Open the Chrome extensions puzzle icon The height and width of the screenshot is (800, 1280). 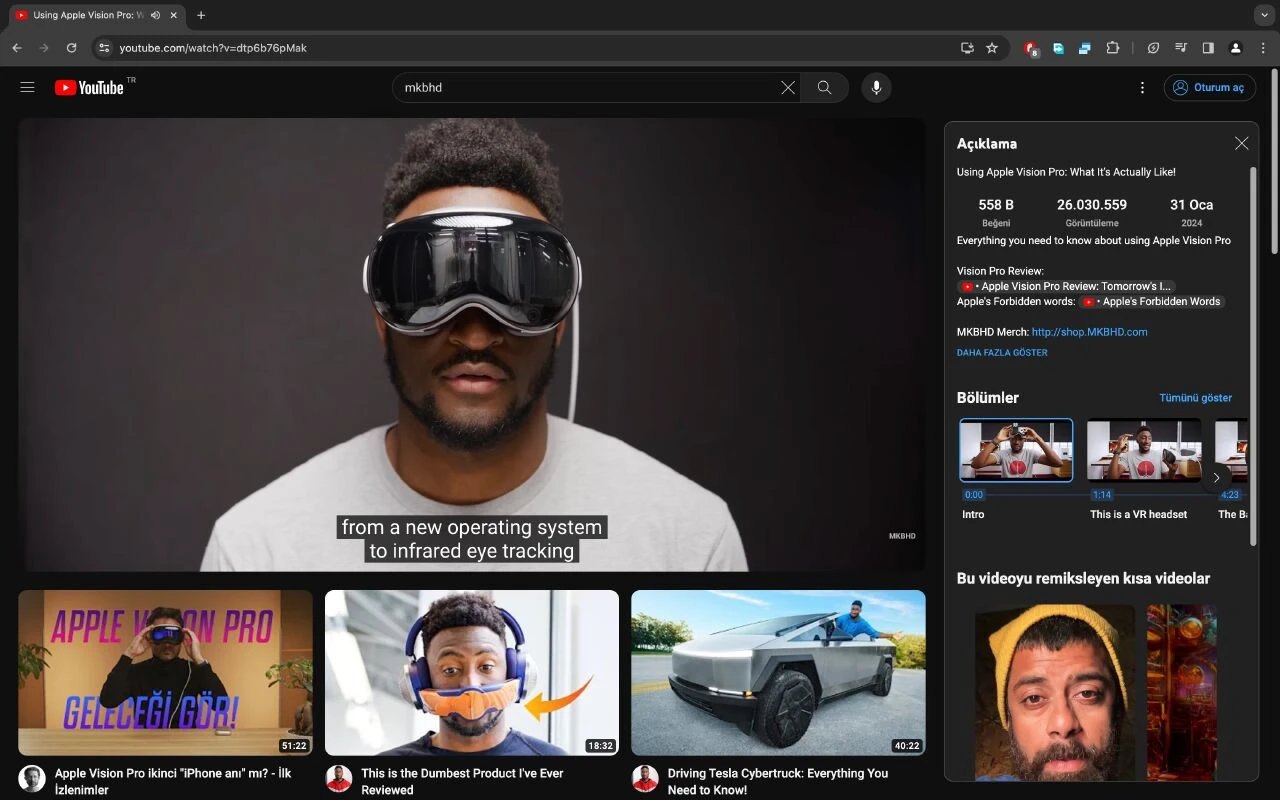click(1112, 48)
